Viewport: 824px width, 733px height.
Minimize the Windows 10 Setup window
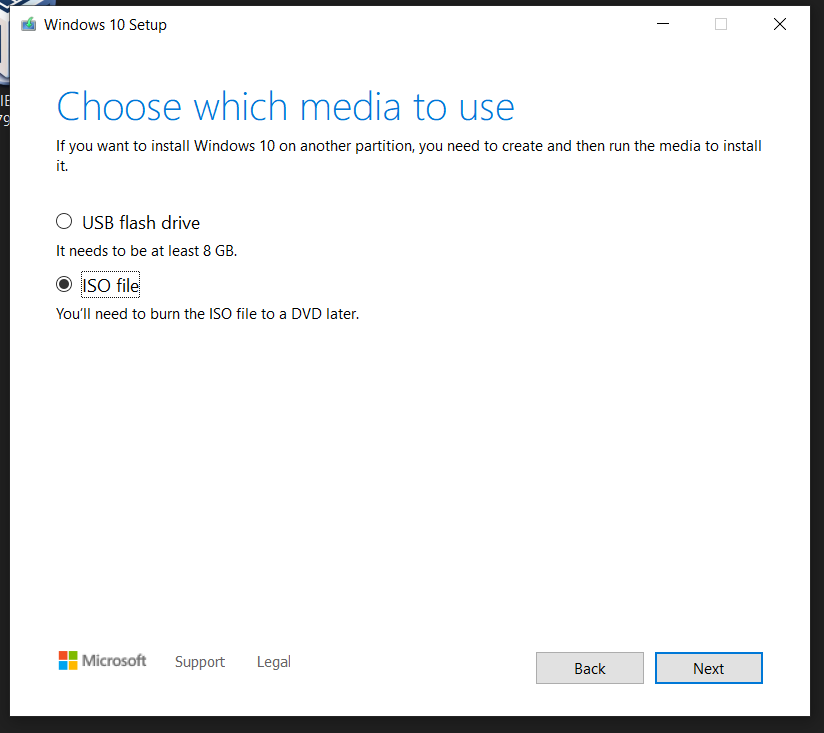click(x=662, y=25)
